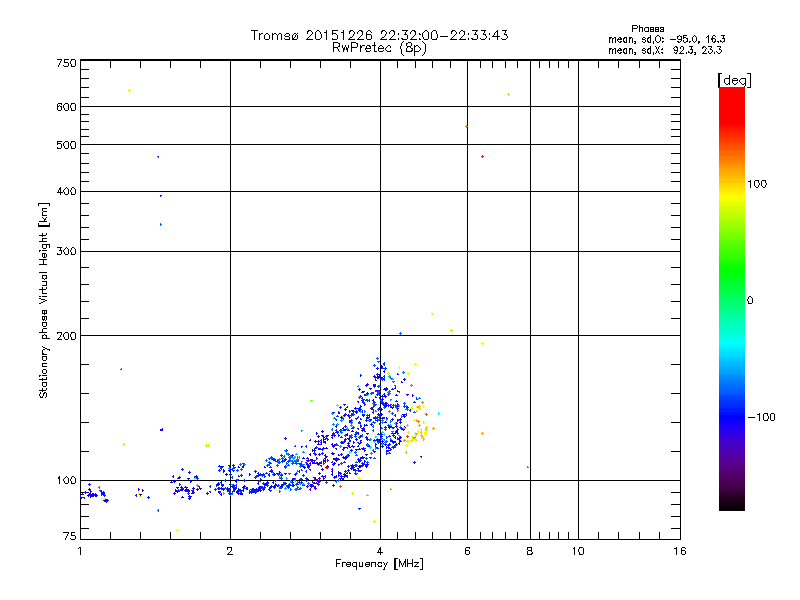Click the green-yellow data point above 600 km near 8 MHz

coord(508,94)
